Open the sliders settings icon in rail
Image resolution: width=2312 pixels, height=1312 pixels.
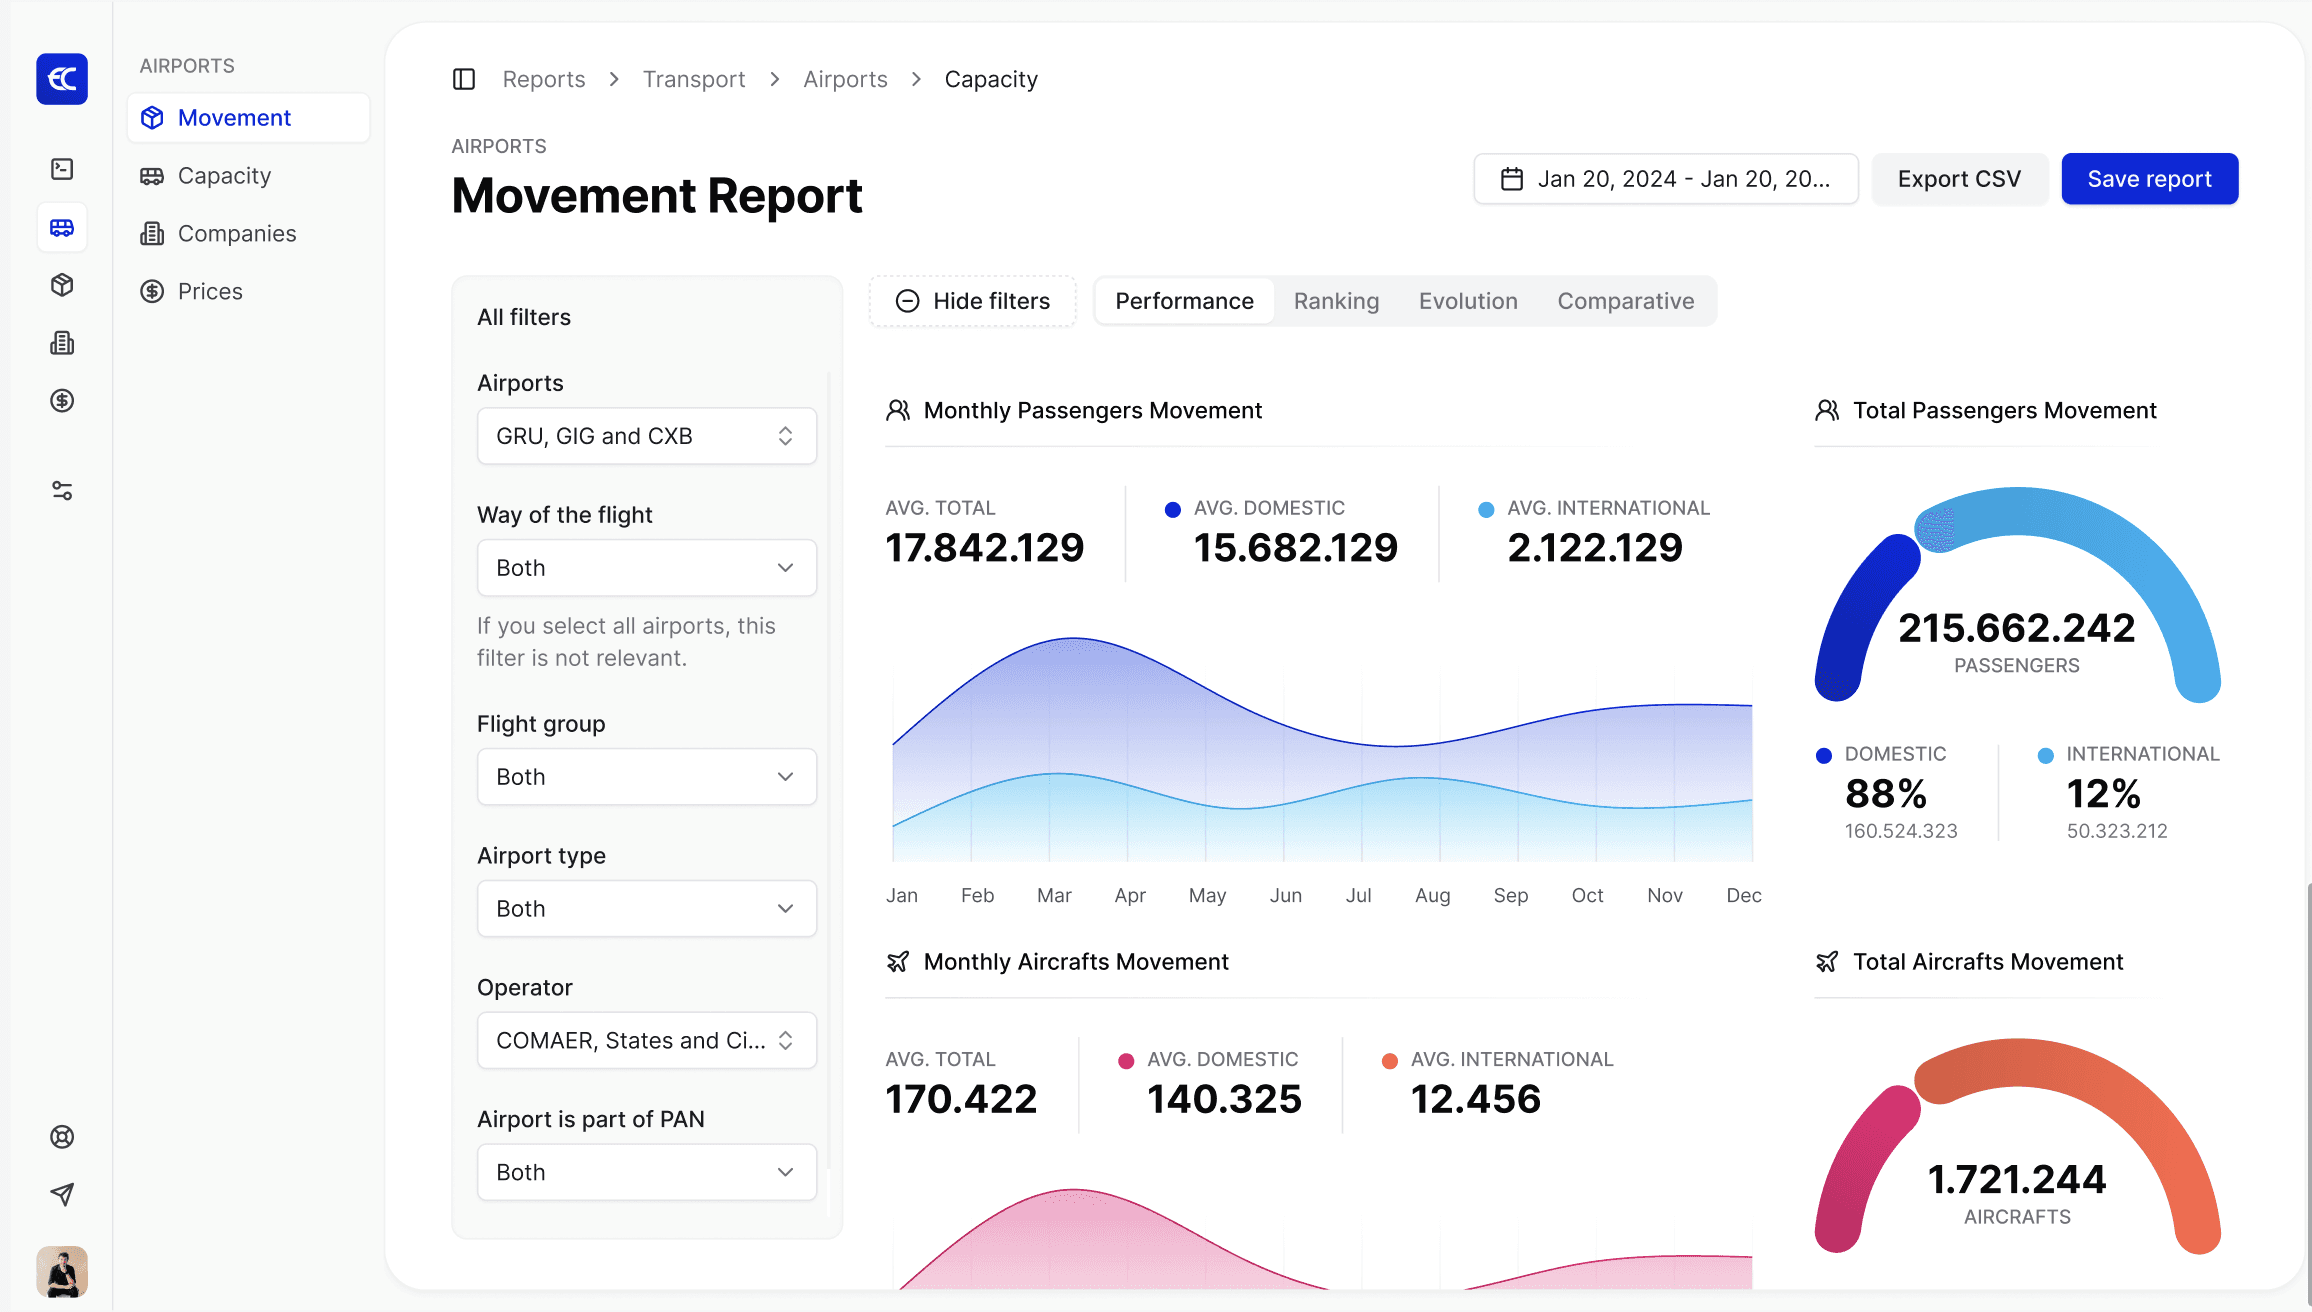(x=62, y=490)
